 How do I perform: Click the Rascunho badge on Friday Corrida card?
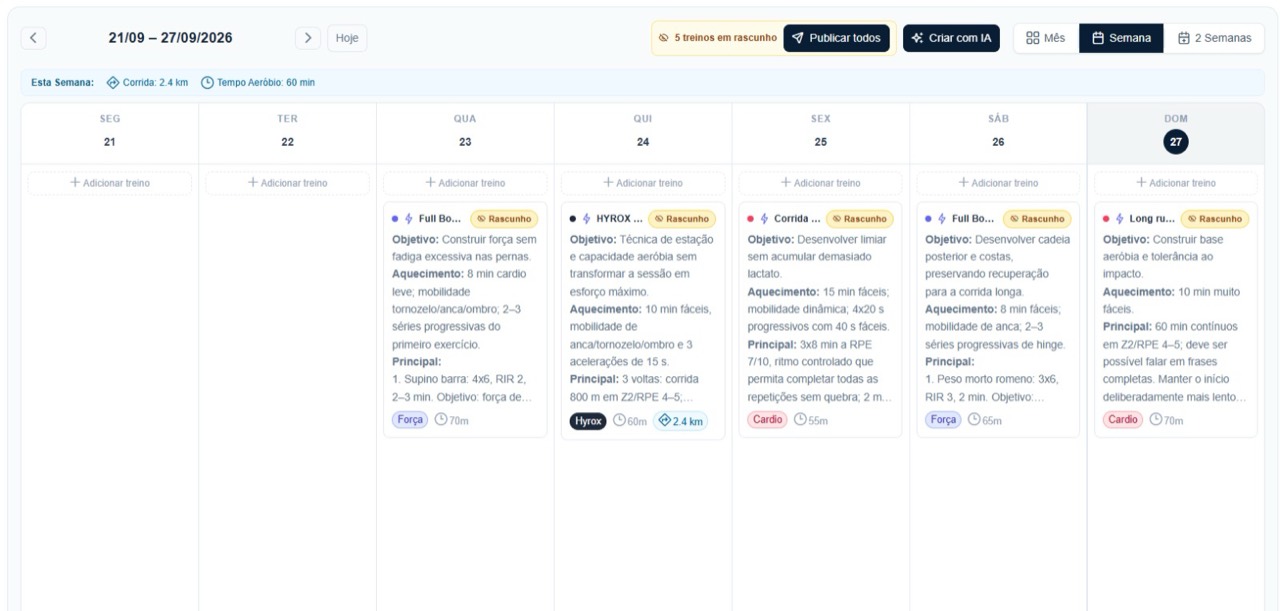point(859,218)
